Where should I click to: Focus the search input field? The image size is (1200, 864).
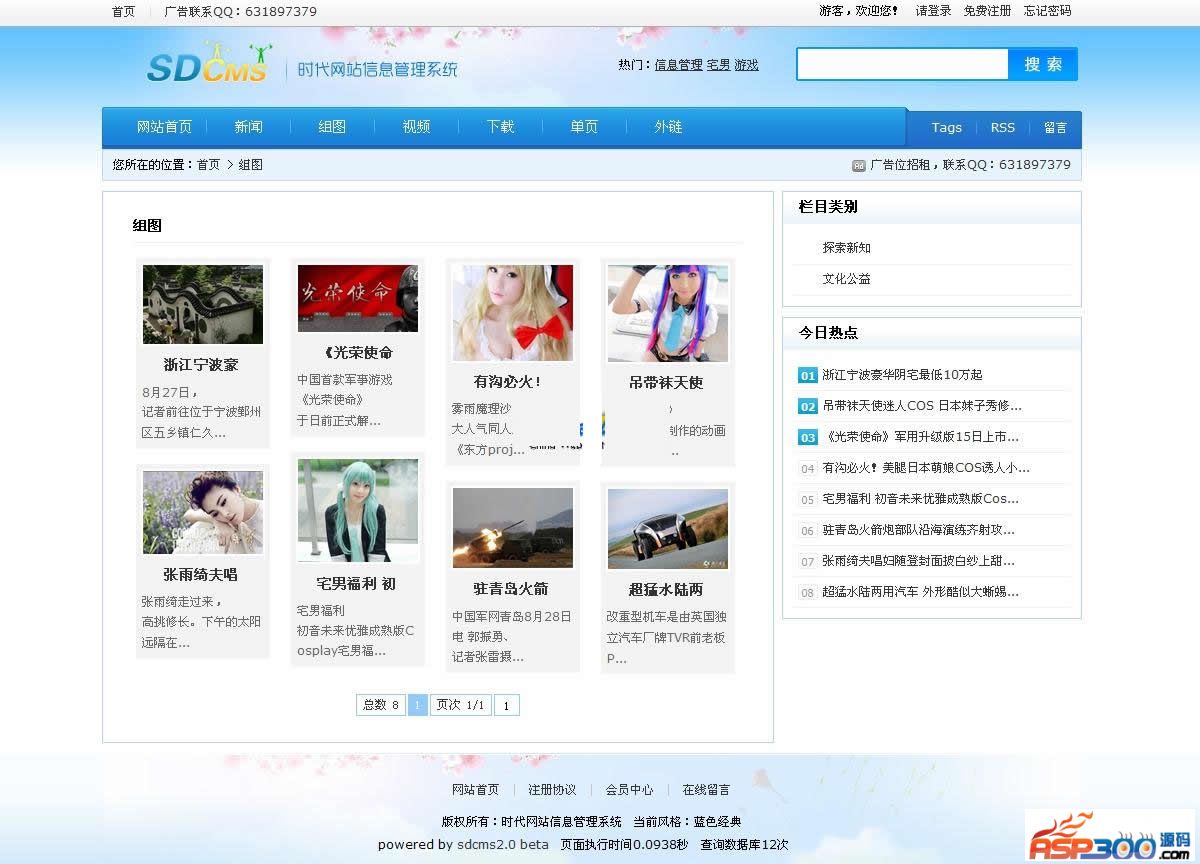tap(903, 64)
